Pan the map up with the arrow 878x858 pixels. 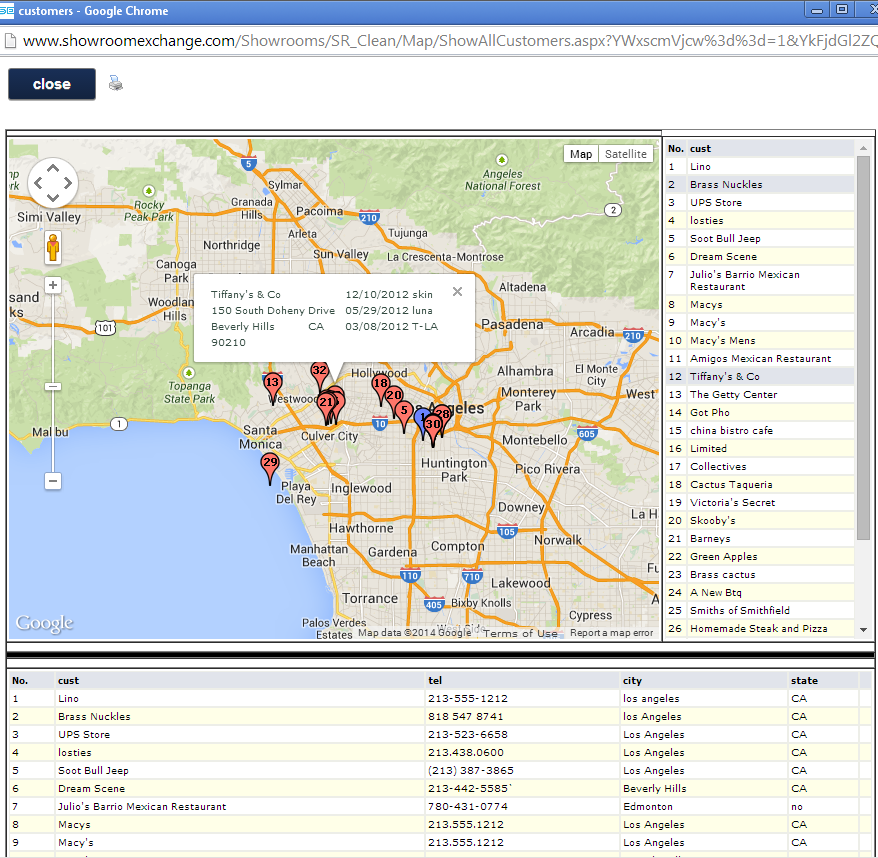coord(53,167)
